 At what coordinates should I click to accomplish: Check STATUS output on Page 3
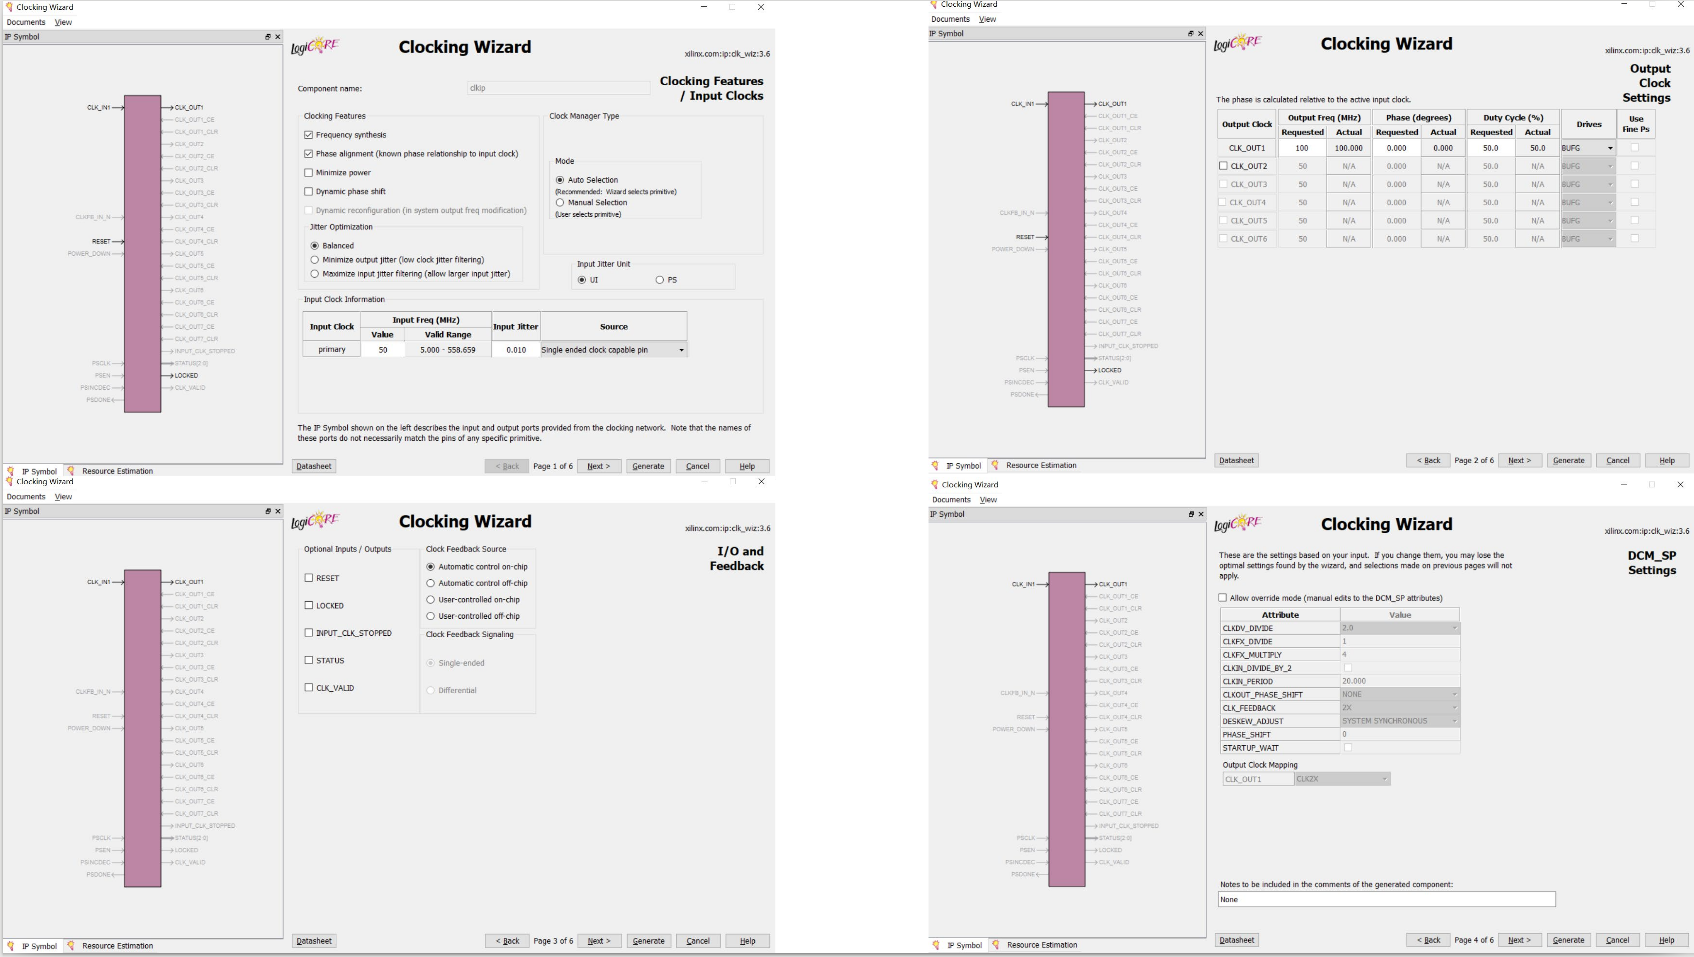(309, 660)
